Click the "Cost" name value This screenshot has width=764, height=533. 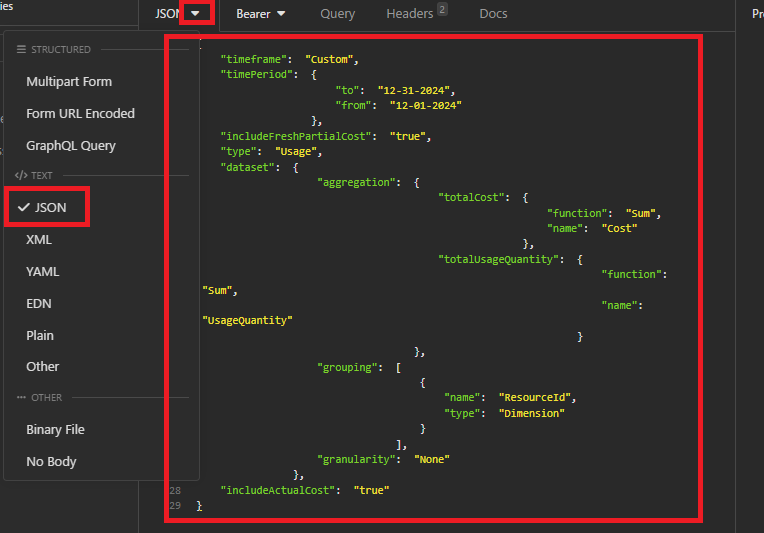click(x=619, y=228)
